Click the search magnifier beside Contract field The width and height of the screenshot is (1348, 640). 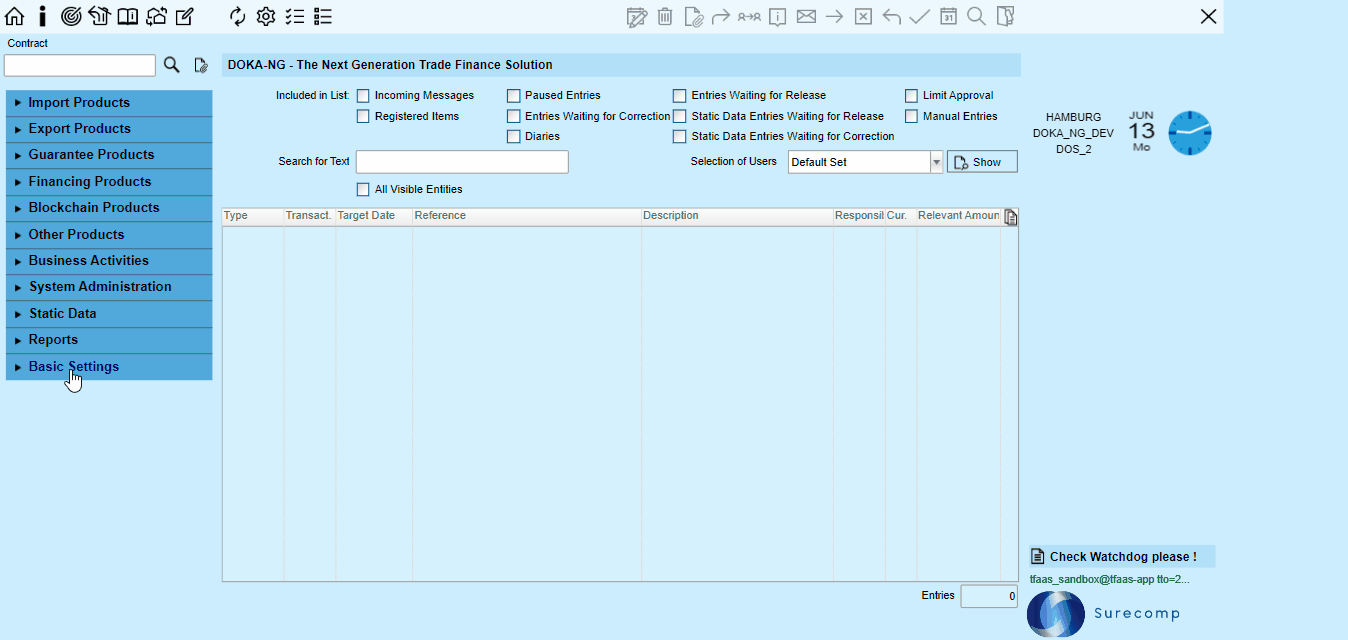(172, 65)
